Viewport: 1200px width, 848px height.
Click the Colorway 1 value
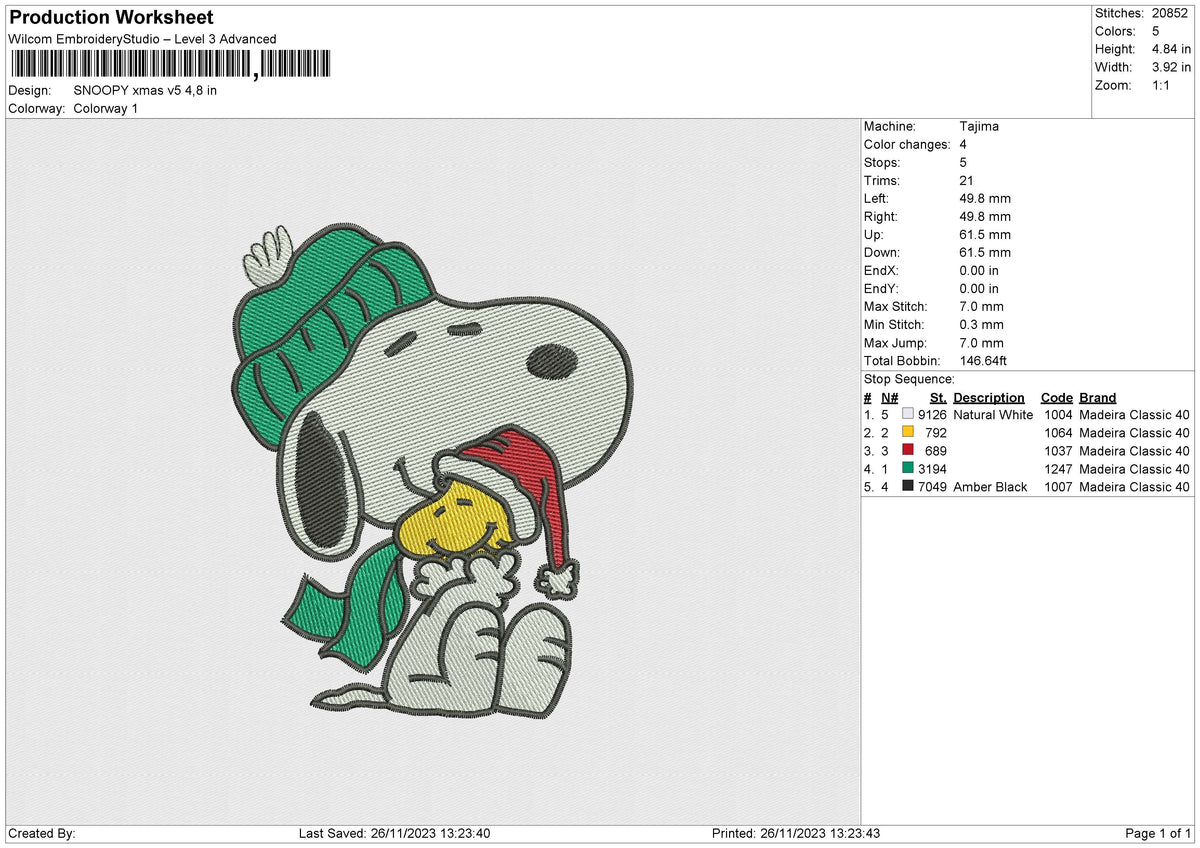(x=106, y=108)
